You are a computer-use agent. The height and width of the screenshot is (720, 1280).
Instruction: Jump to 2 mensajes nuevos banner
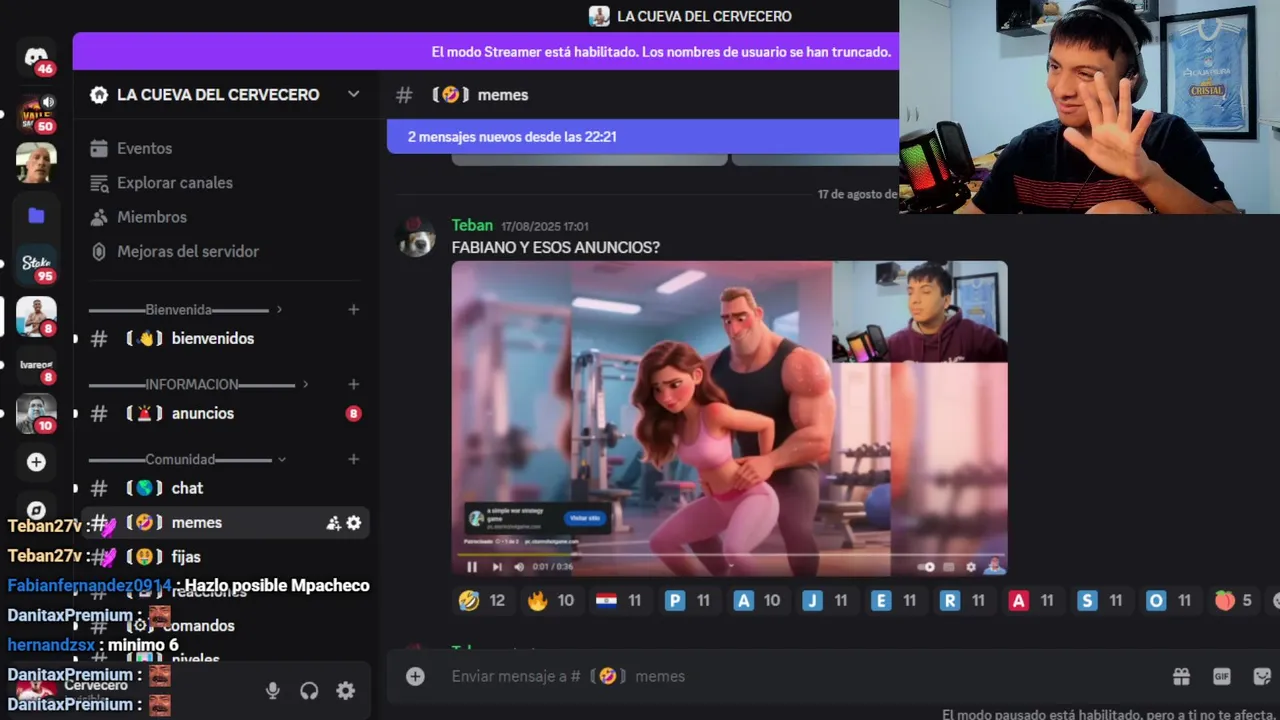[643, 137]
